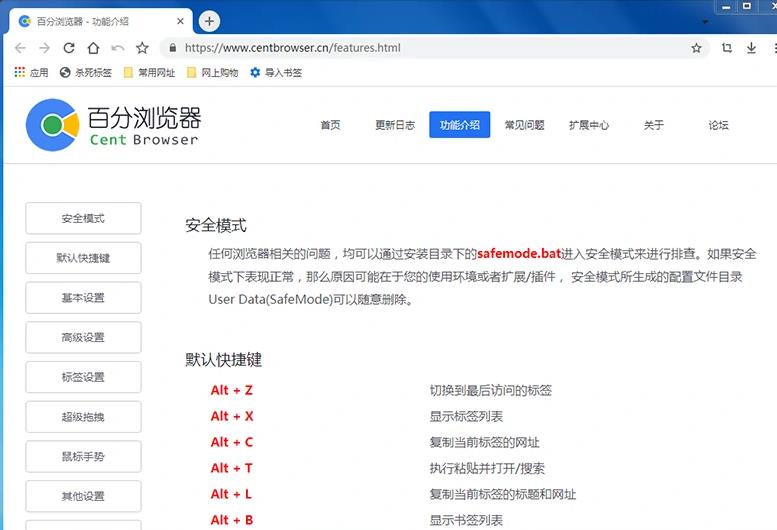Viewport: 777px width, 530px height.
Task: Click the undo closed tab arrow
Action: [117, 48]
